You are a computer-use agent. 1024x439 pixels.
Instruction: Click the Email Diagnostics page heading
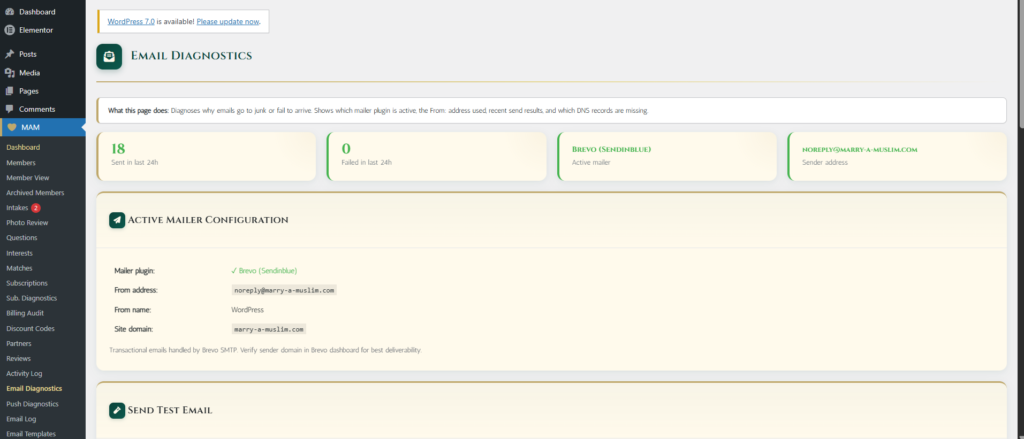coord(191,56)
